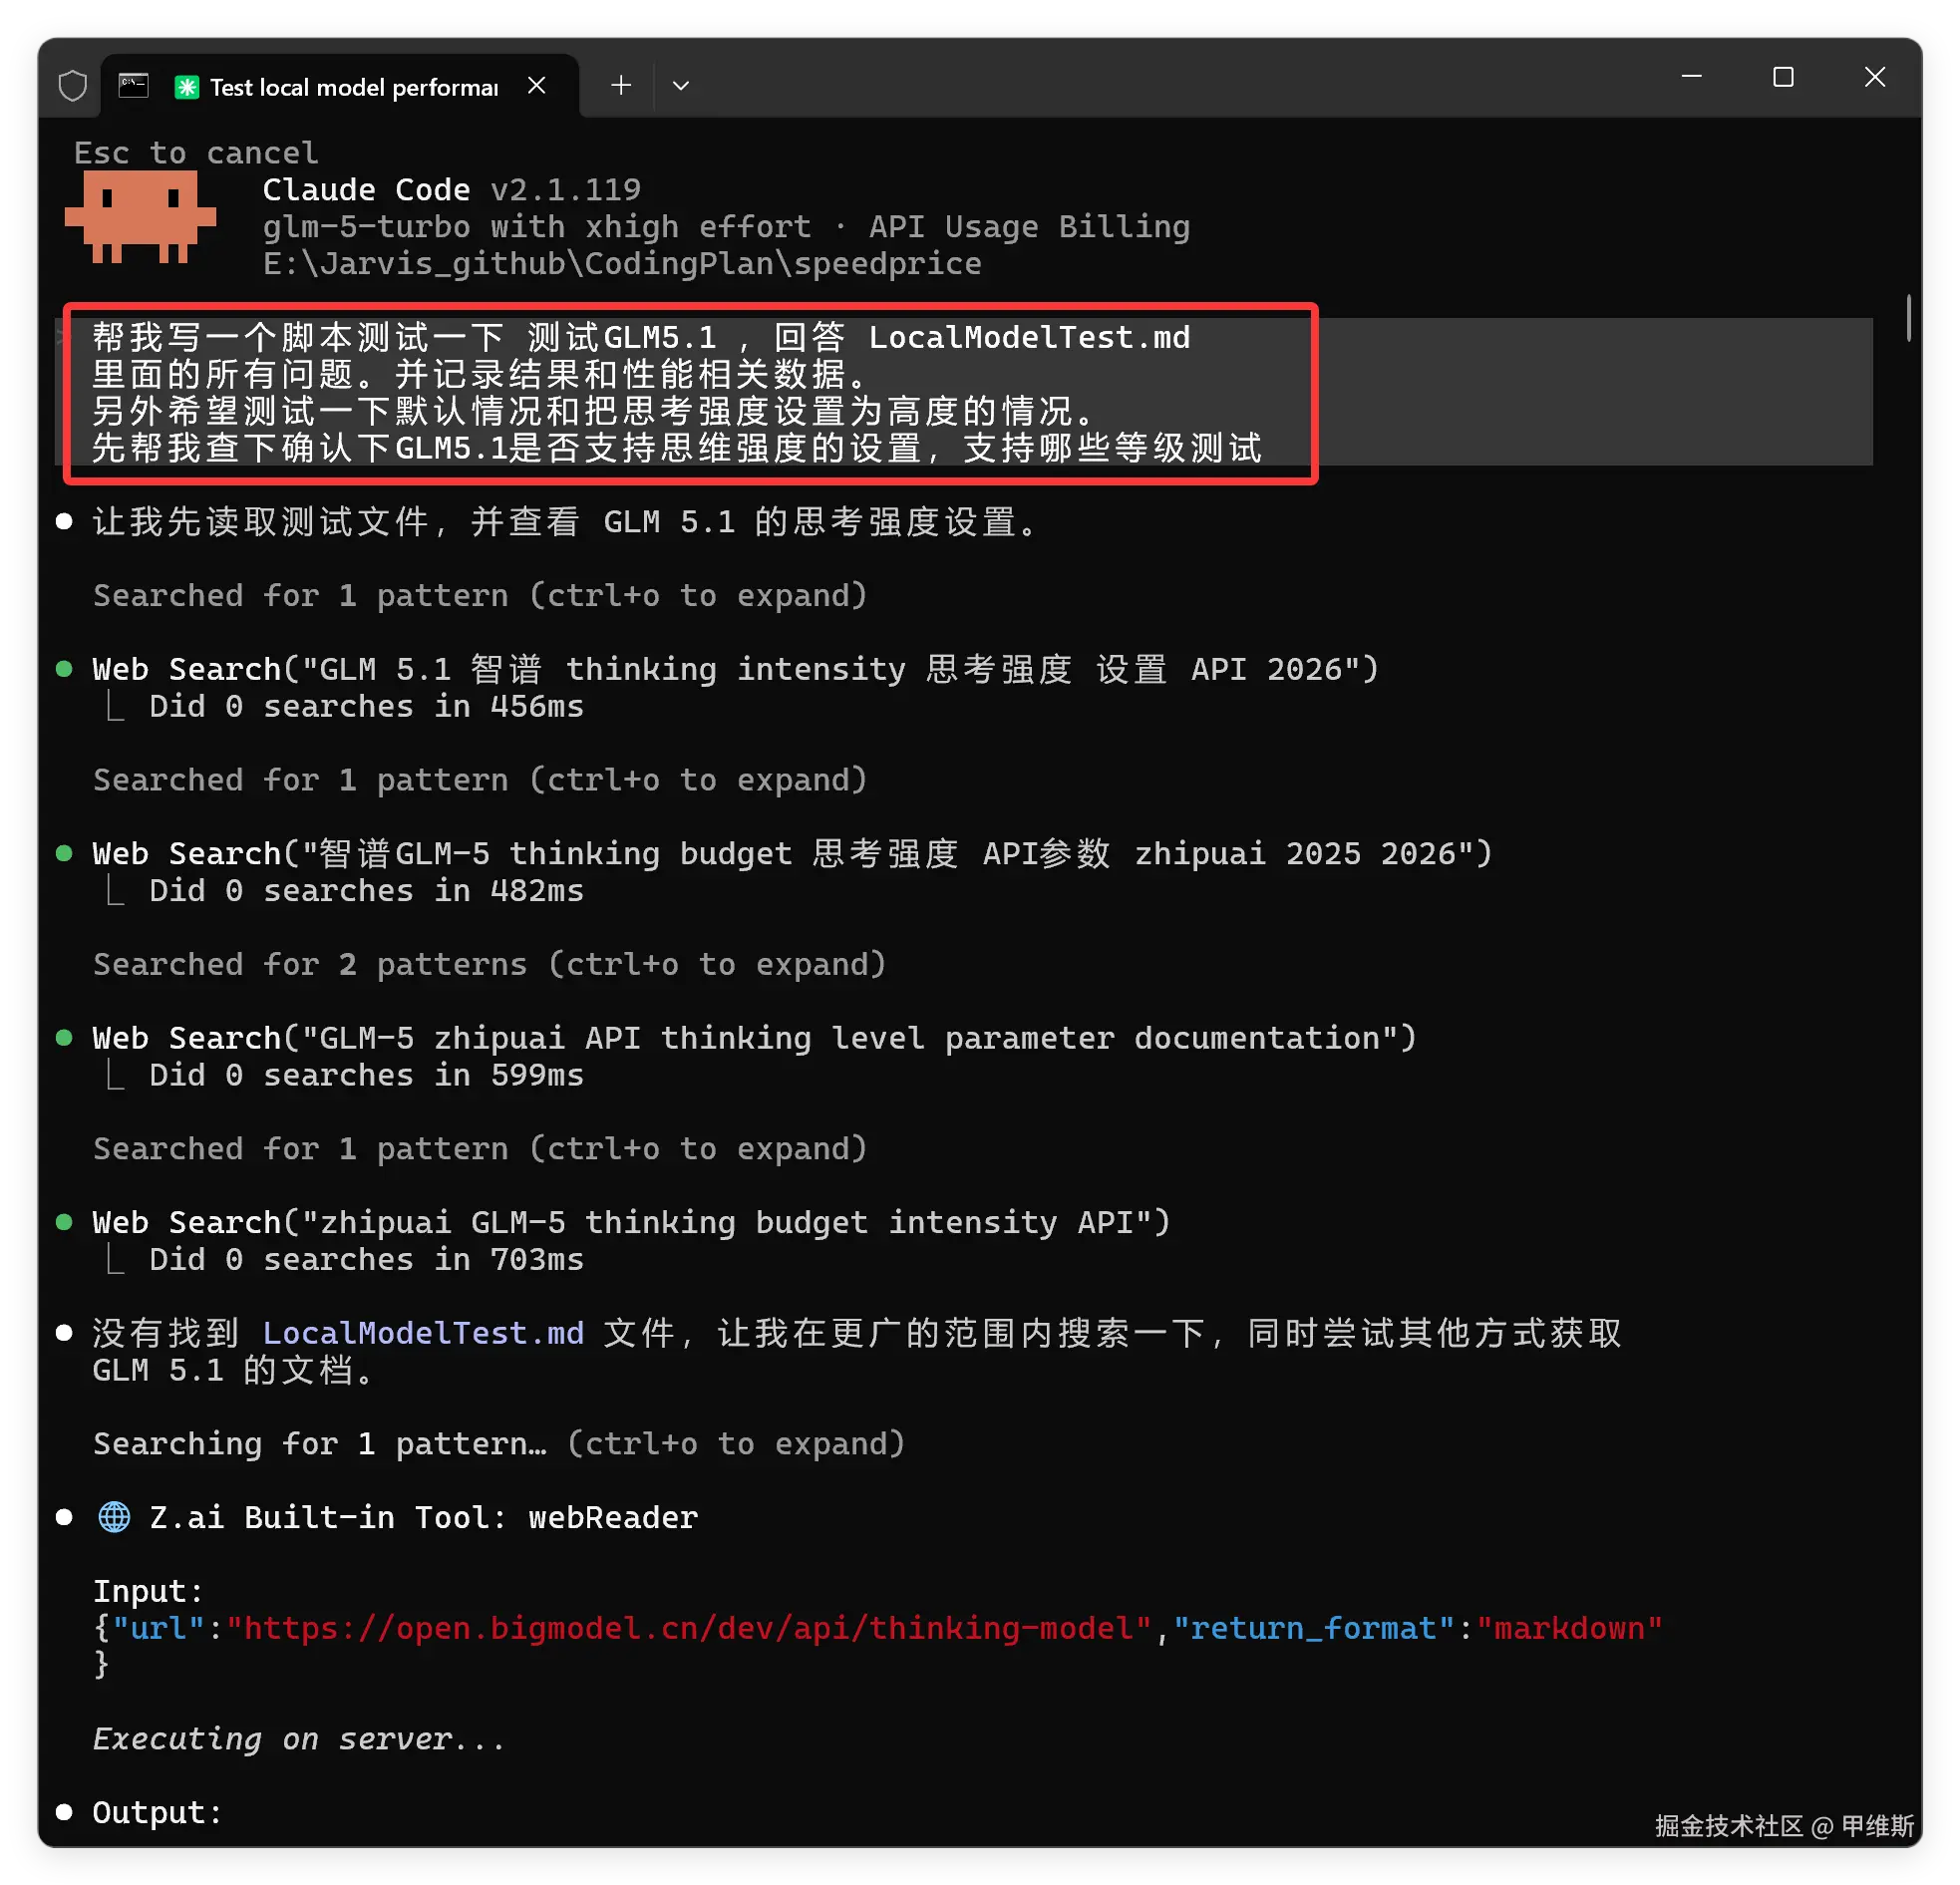This screenshot has width=1960, height=1885.
Task: Maximize the terminal window
Action: 1782,77
